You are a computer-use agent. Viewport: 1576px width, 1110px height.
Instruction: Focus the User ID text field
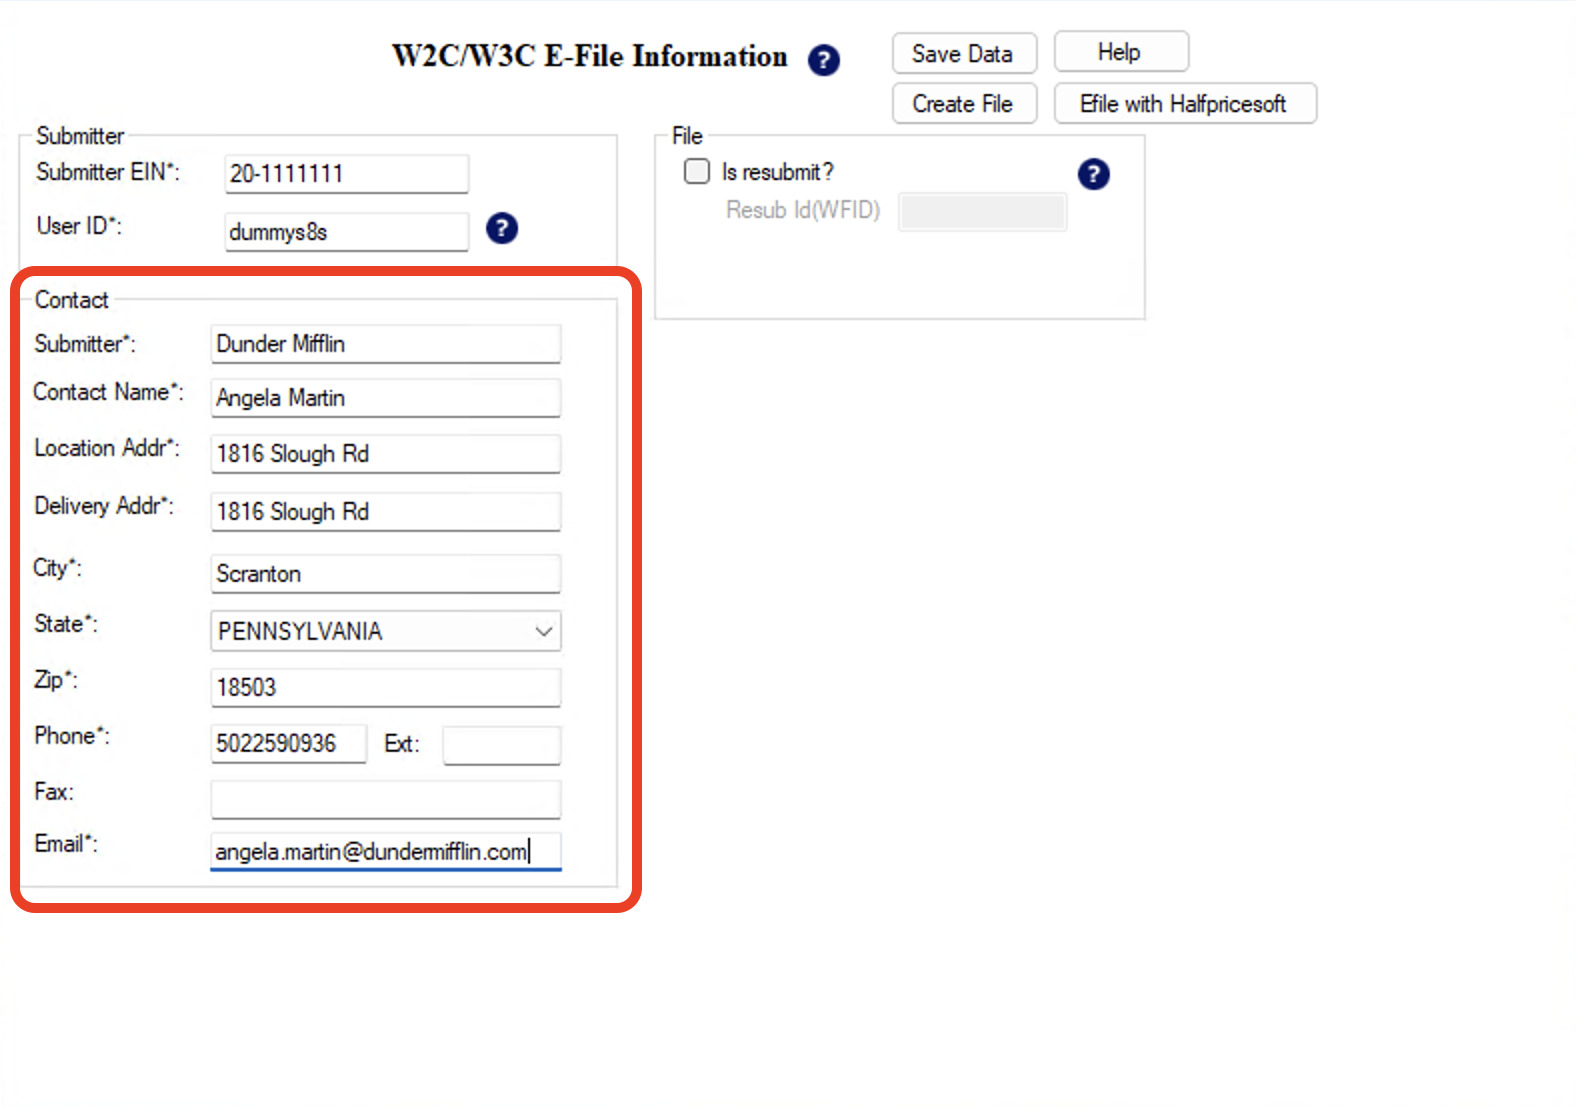(x=346, y=232)
